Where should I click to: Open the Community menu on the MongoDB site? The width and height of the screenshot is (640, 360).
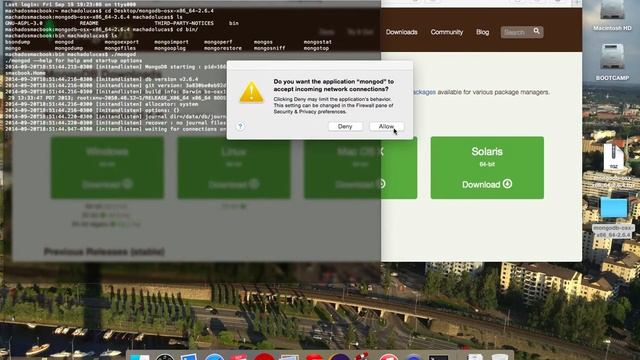coord(447,32)
